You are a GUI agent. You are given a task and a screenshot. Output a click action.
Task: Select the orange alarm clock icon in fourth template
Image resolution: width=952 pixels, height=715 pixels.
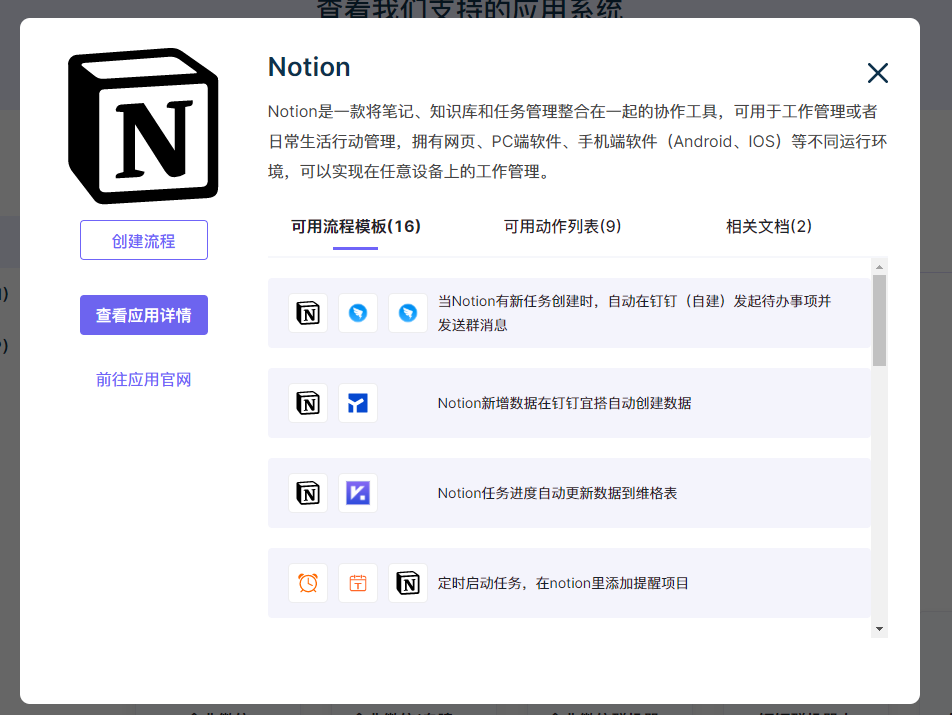307,582
